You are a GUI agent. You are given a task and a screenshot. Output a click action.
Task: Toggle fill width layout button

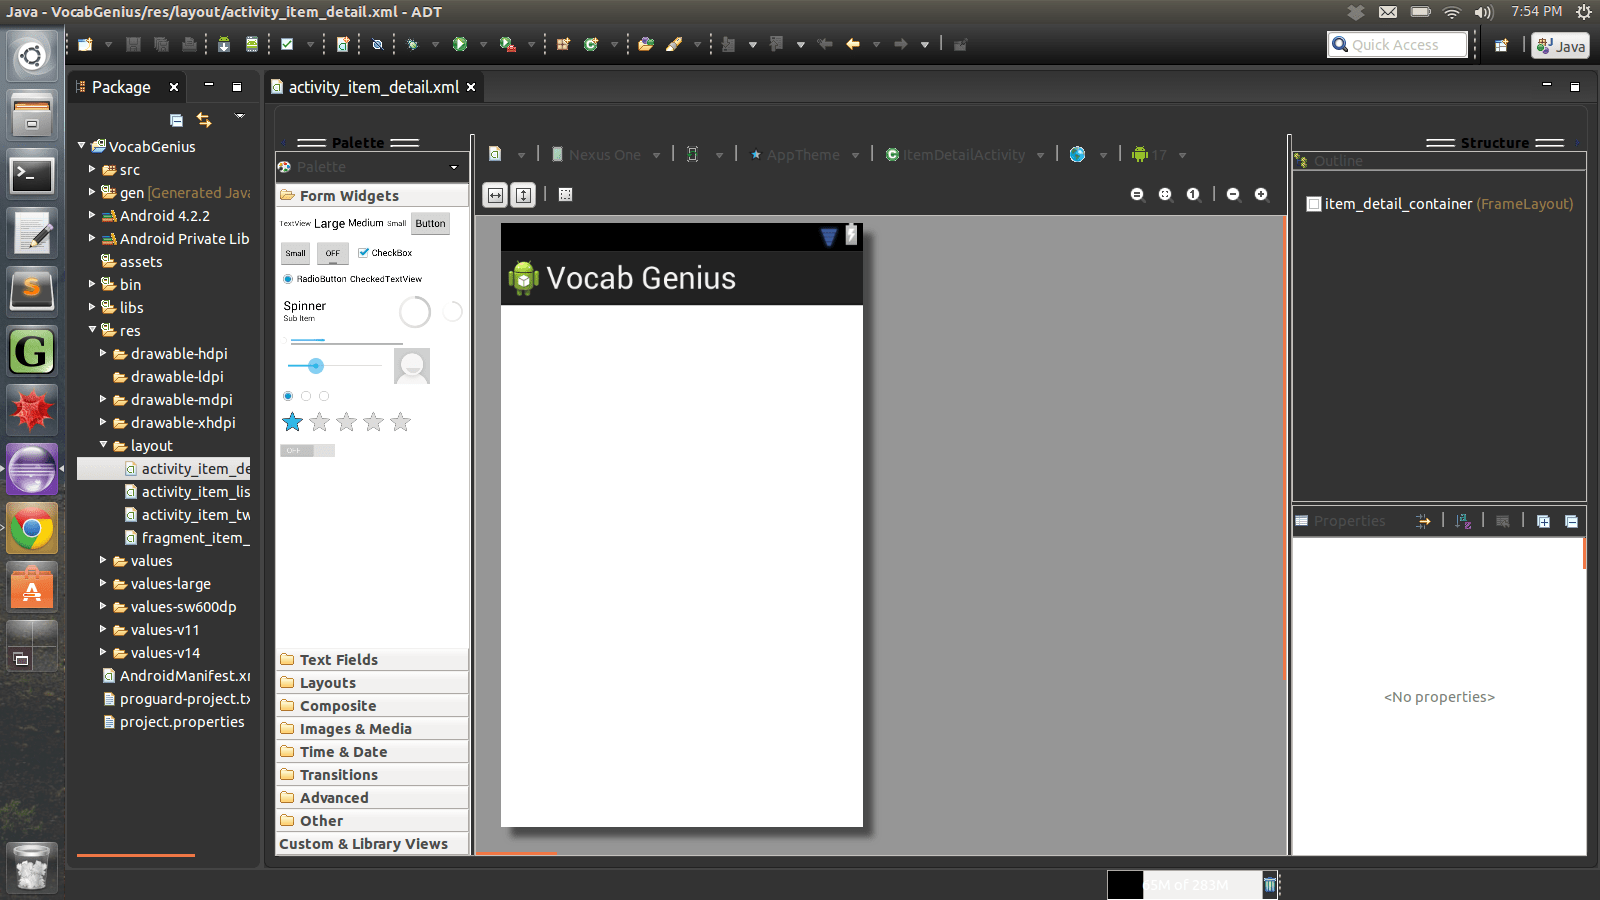[x=495, y=195]
